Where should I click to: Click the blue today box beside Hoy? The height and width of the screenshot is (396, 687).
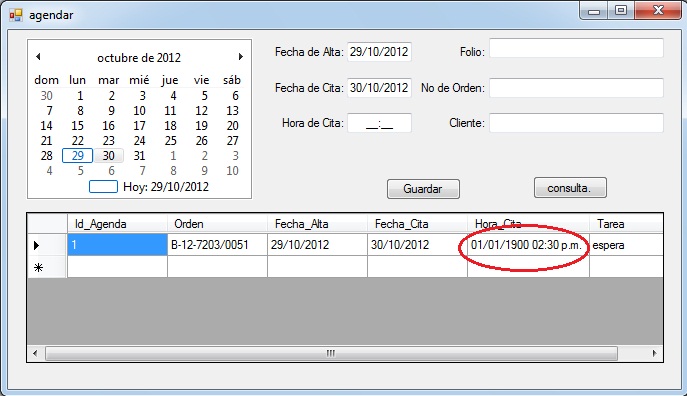click(x=103, y=187)
